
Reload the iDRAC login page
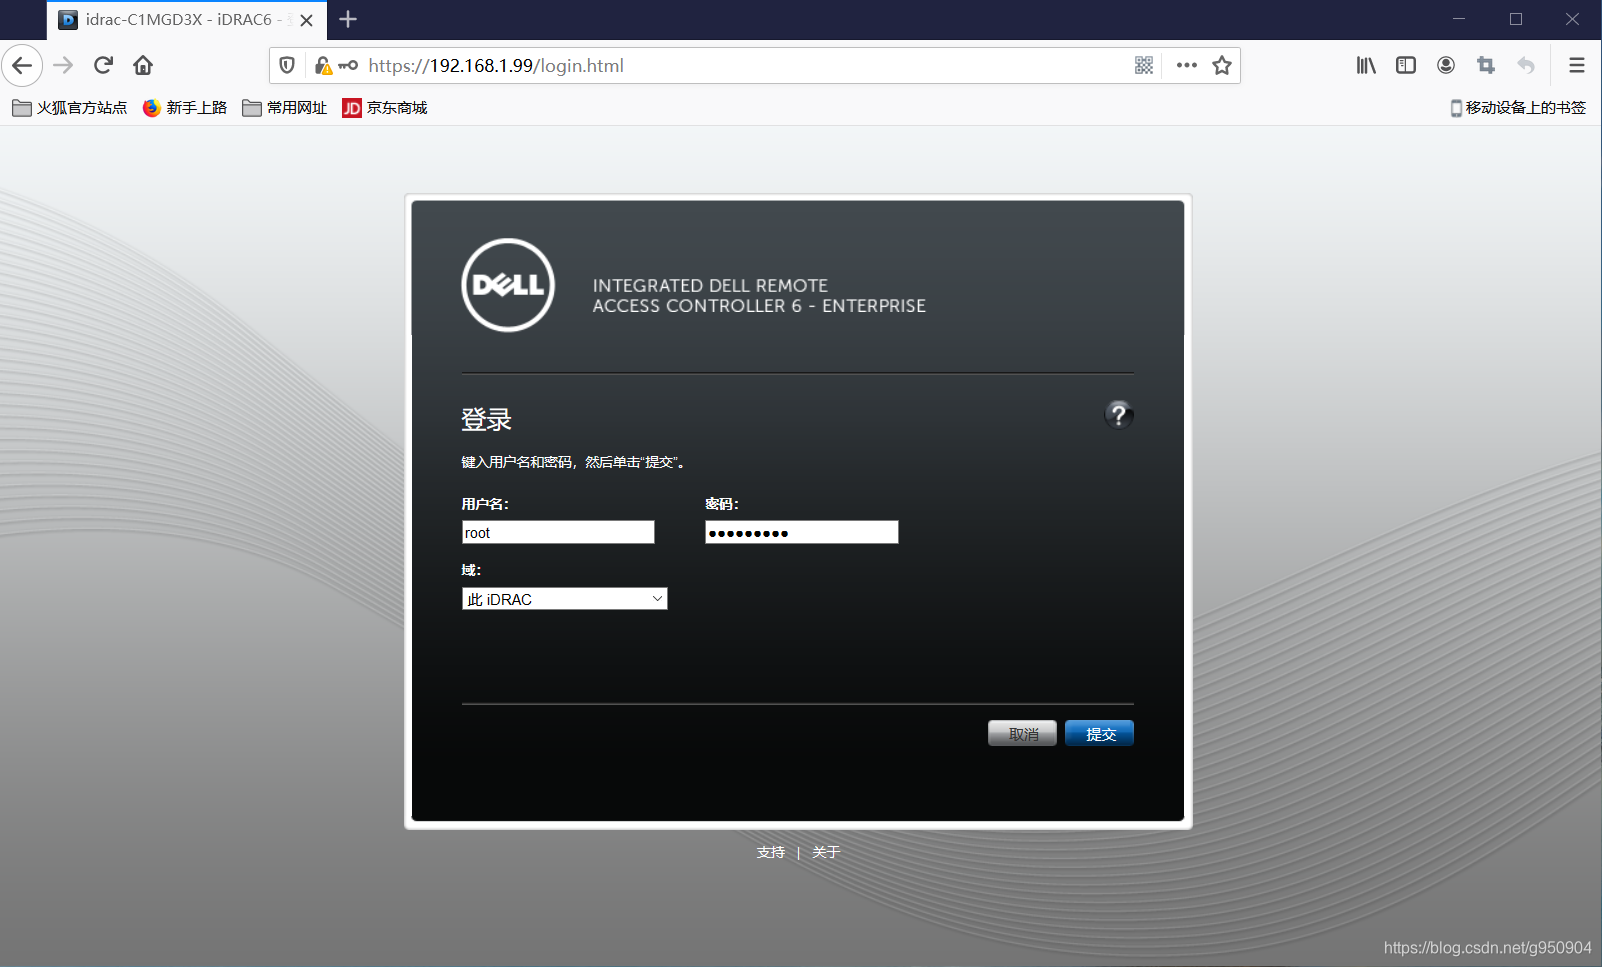(103, 66)
